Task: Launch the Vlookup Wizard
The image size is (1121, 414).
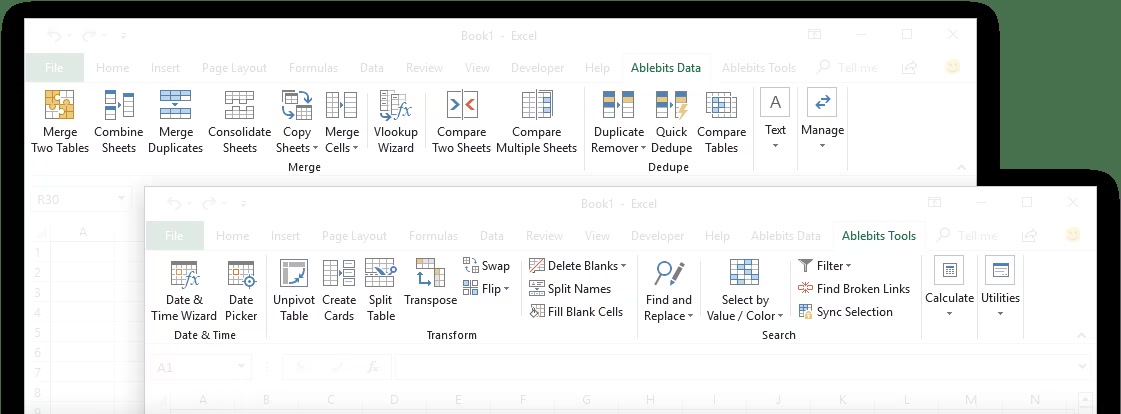Action: tap(395, 105)
